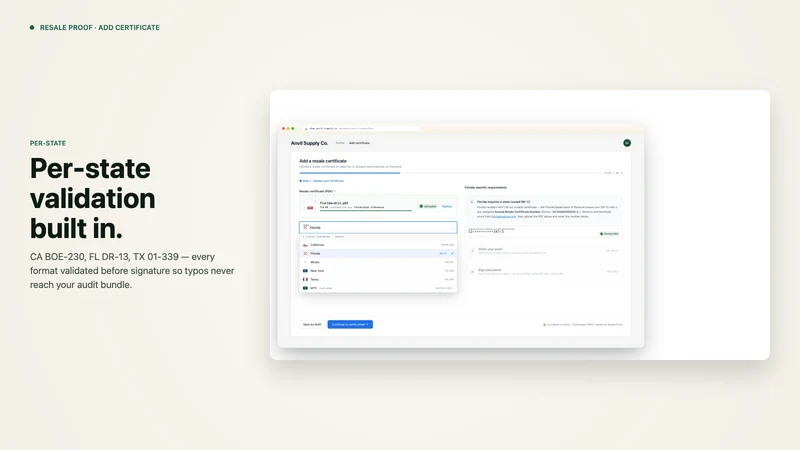Click the checkmark beside selected Florida option

(452, 254)
